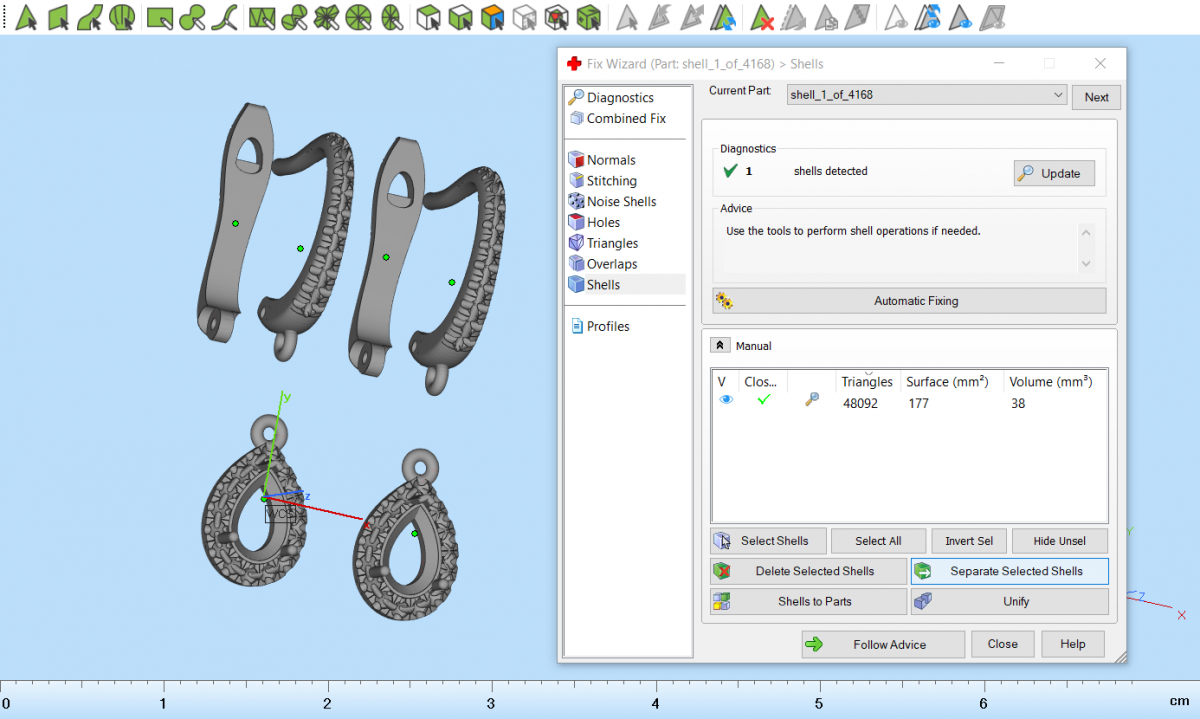Collapse the Manual section

tap(720, 345)
